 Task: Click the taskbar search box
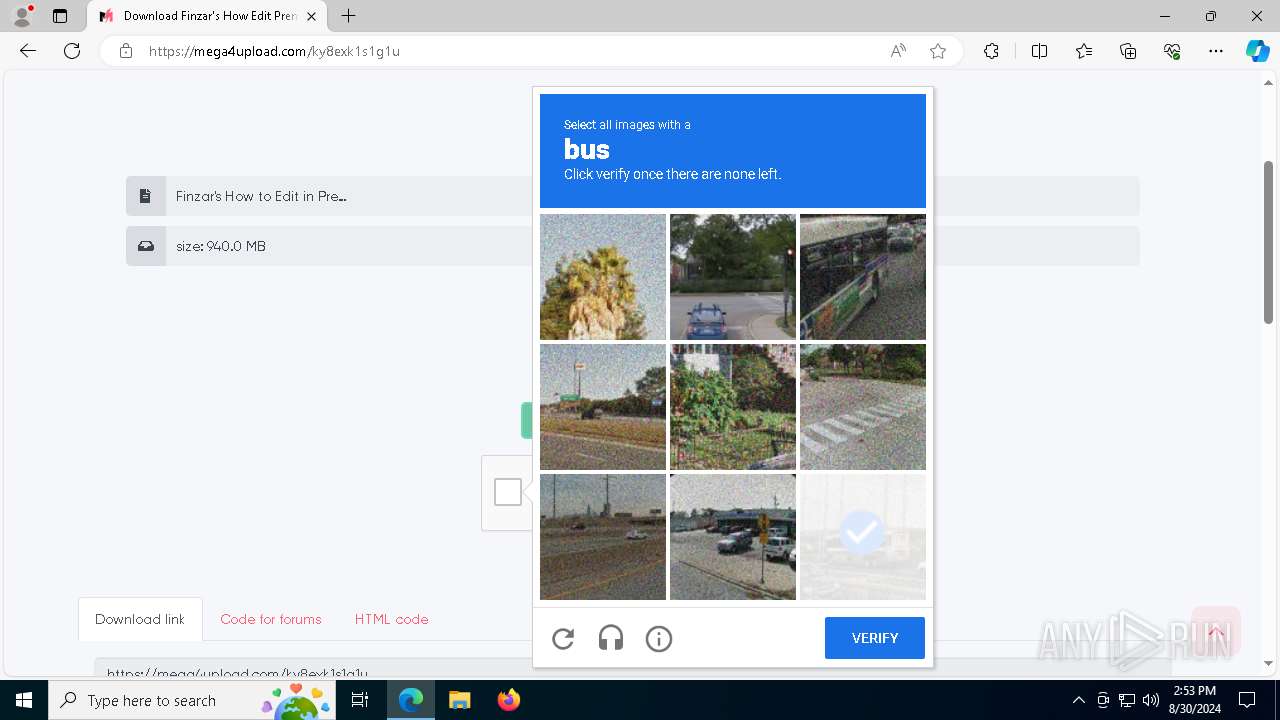pos(193,700)
